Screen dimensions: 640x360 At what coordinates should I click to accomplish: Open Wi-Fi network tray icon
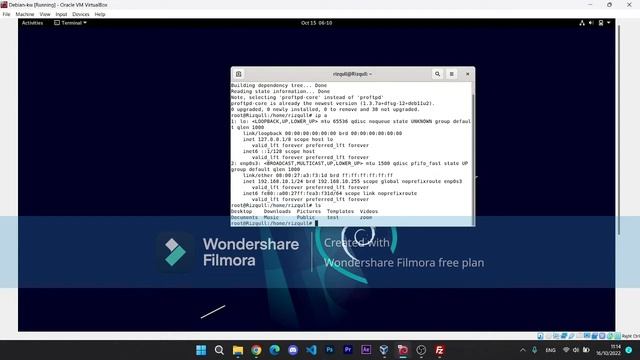pyautogui.click(x=566, y=350)
